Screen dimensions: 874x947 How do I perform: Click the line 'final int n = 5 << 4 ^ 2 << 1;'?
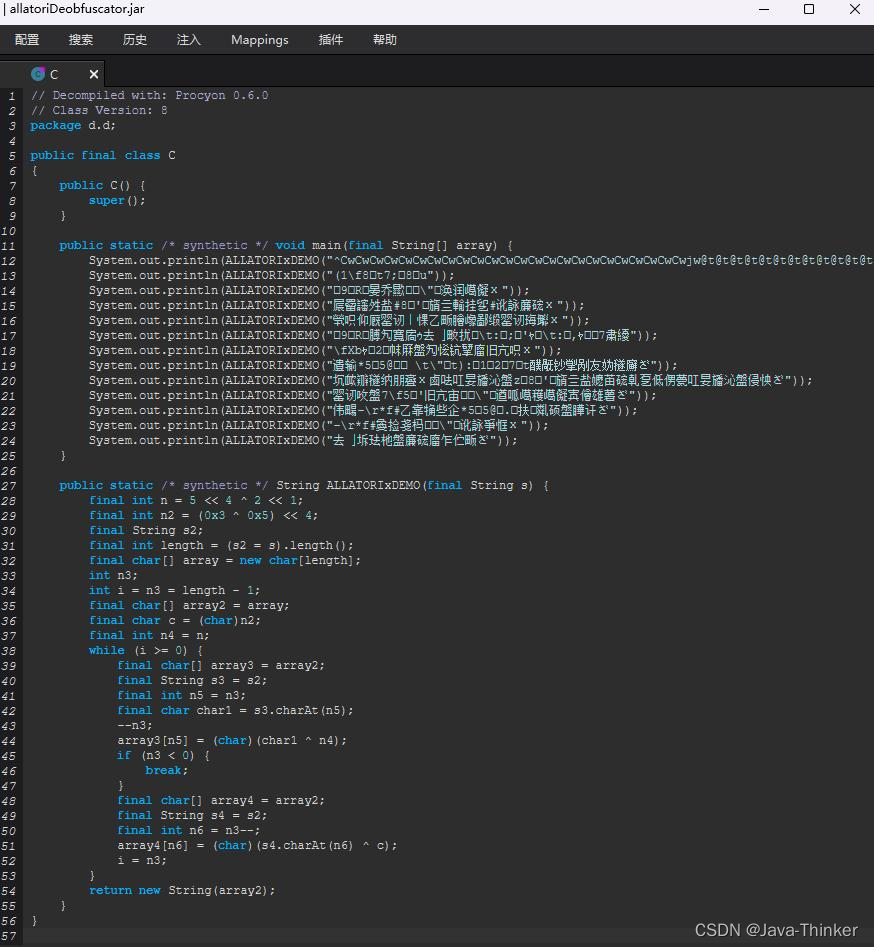(196, 500)
